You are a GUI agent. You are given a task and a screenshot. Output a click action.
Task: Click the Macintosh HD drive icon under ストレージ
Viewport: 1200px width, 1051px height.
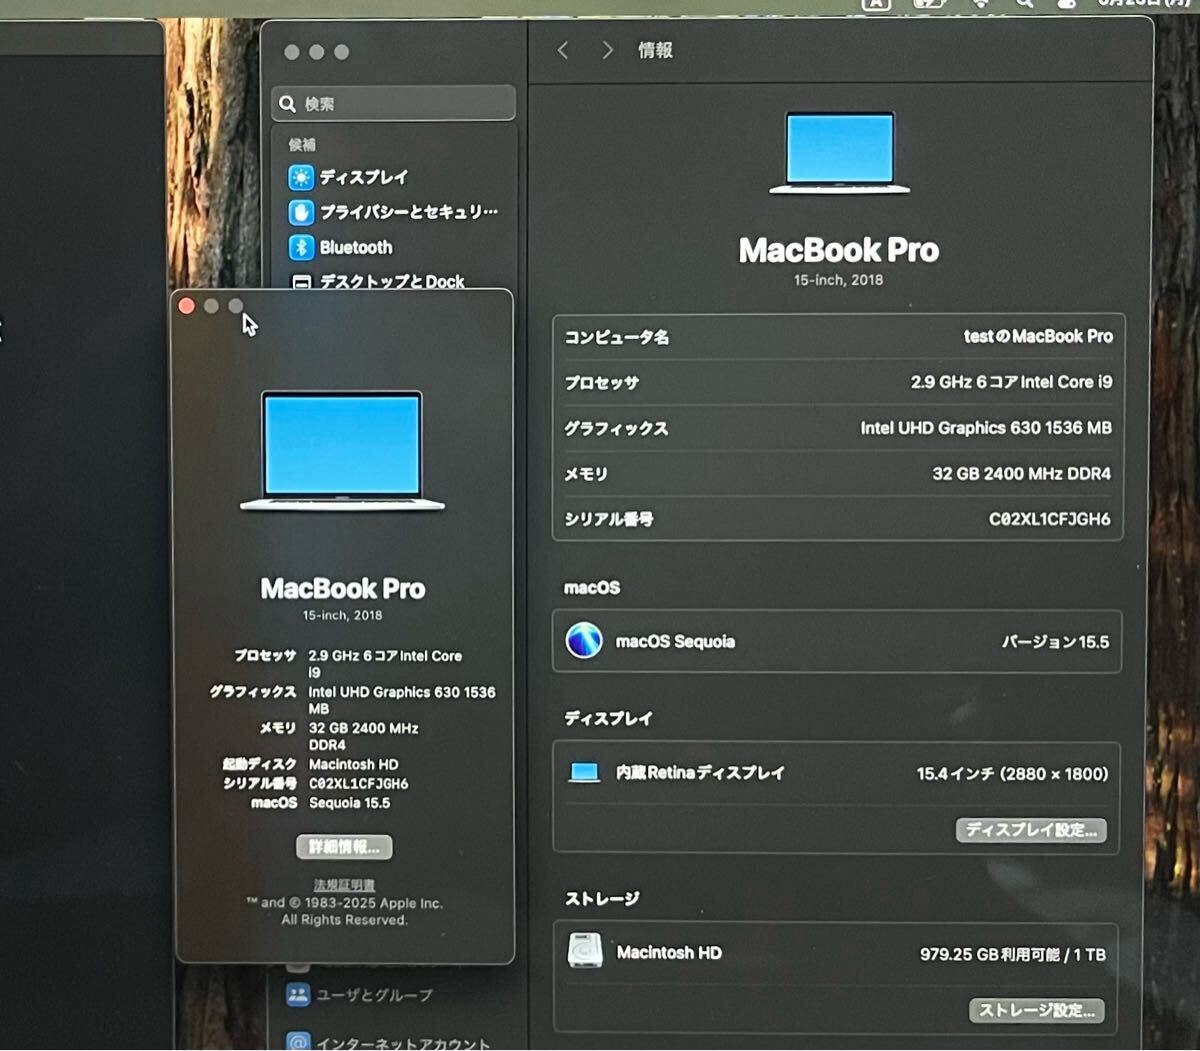[x=585, y=951]
